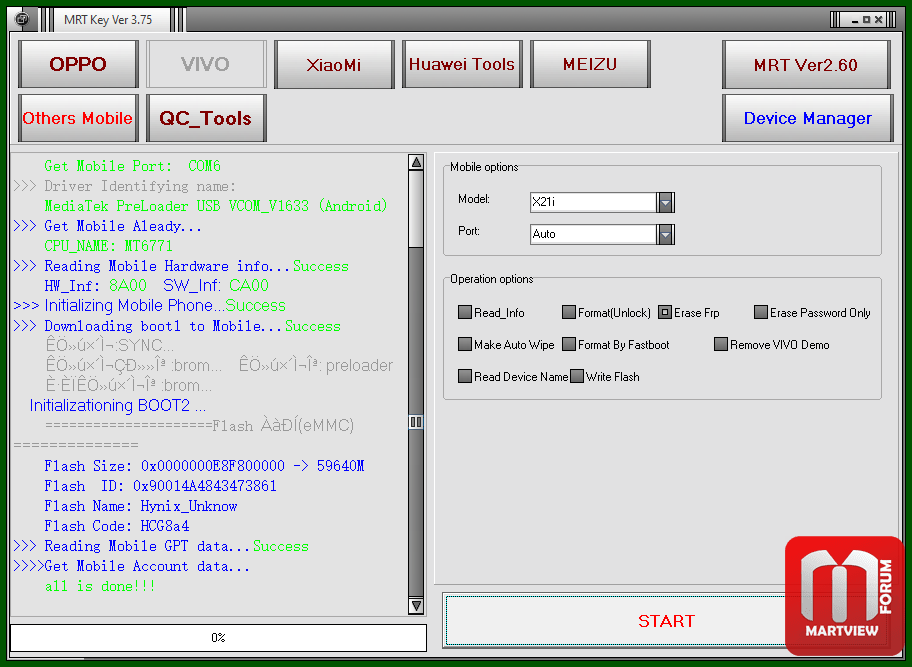The width and height of the screenshot is (912, 667).
Task: Click the 0% progress bar
Action: click(x=218, y=638)
